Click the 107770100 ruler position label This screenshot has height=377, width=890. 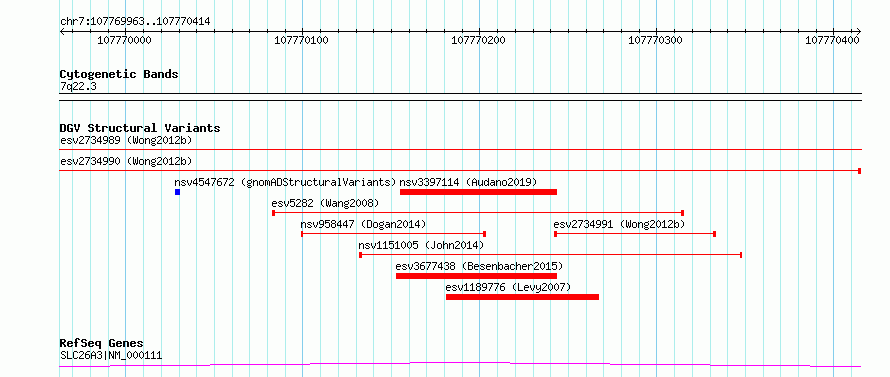(x=301, y=40)
